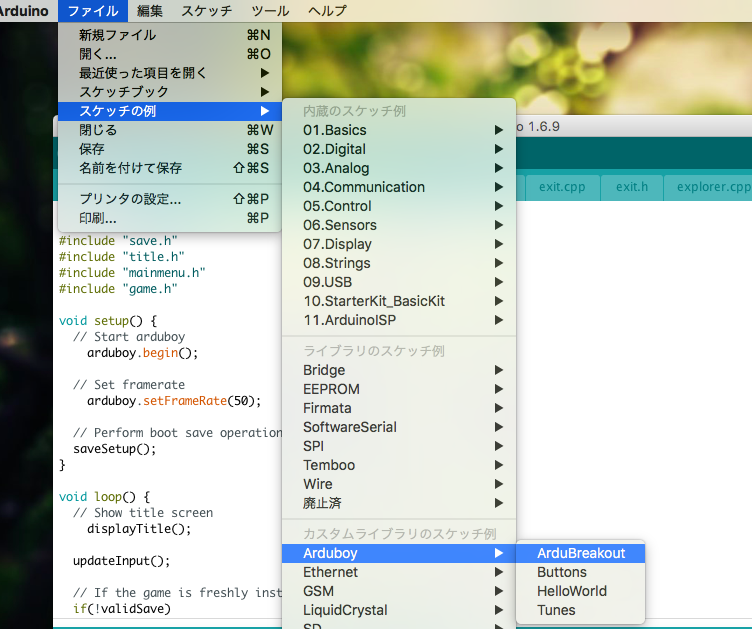Open the ツール menu
This screenshot has width=752, height=629.
[270, 11]
